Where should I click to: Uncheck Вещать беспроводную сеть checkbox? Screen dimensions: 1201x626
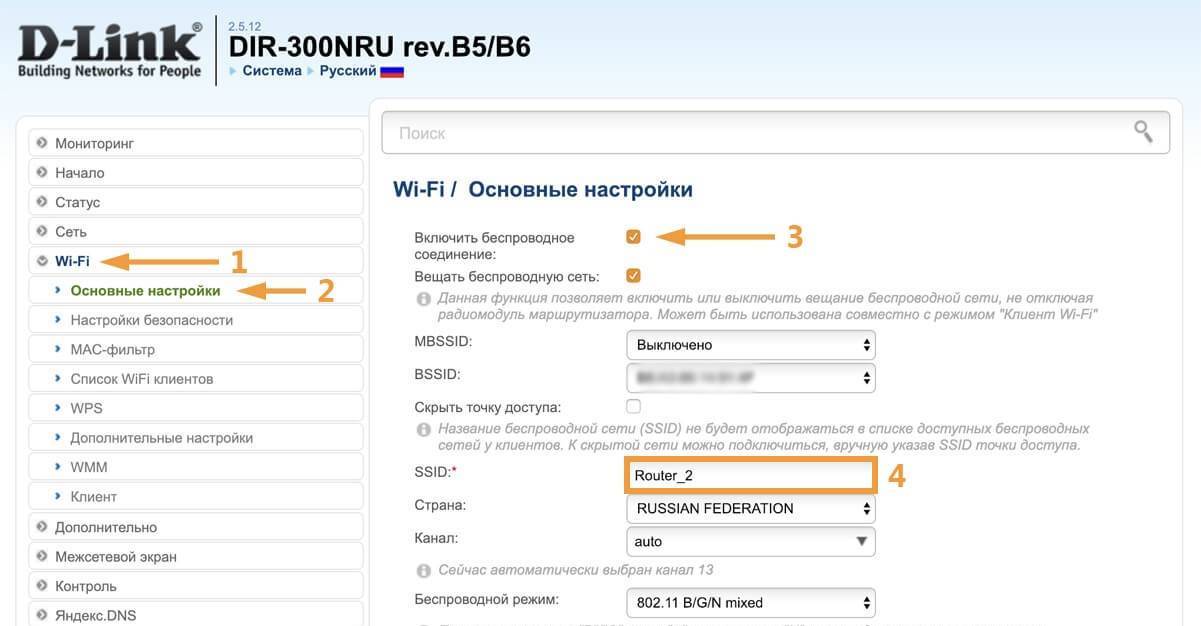(633, 275)
